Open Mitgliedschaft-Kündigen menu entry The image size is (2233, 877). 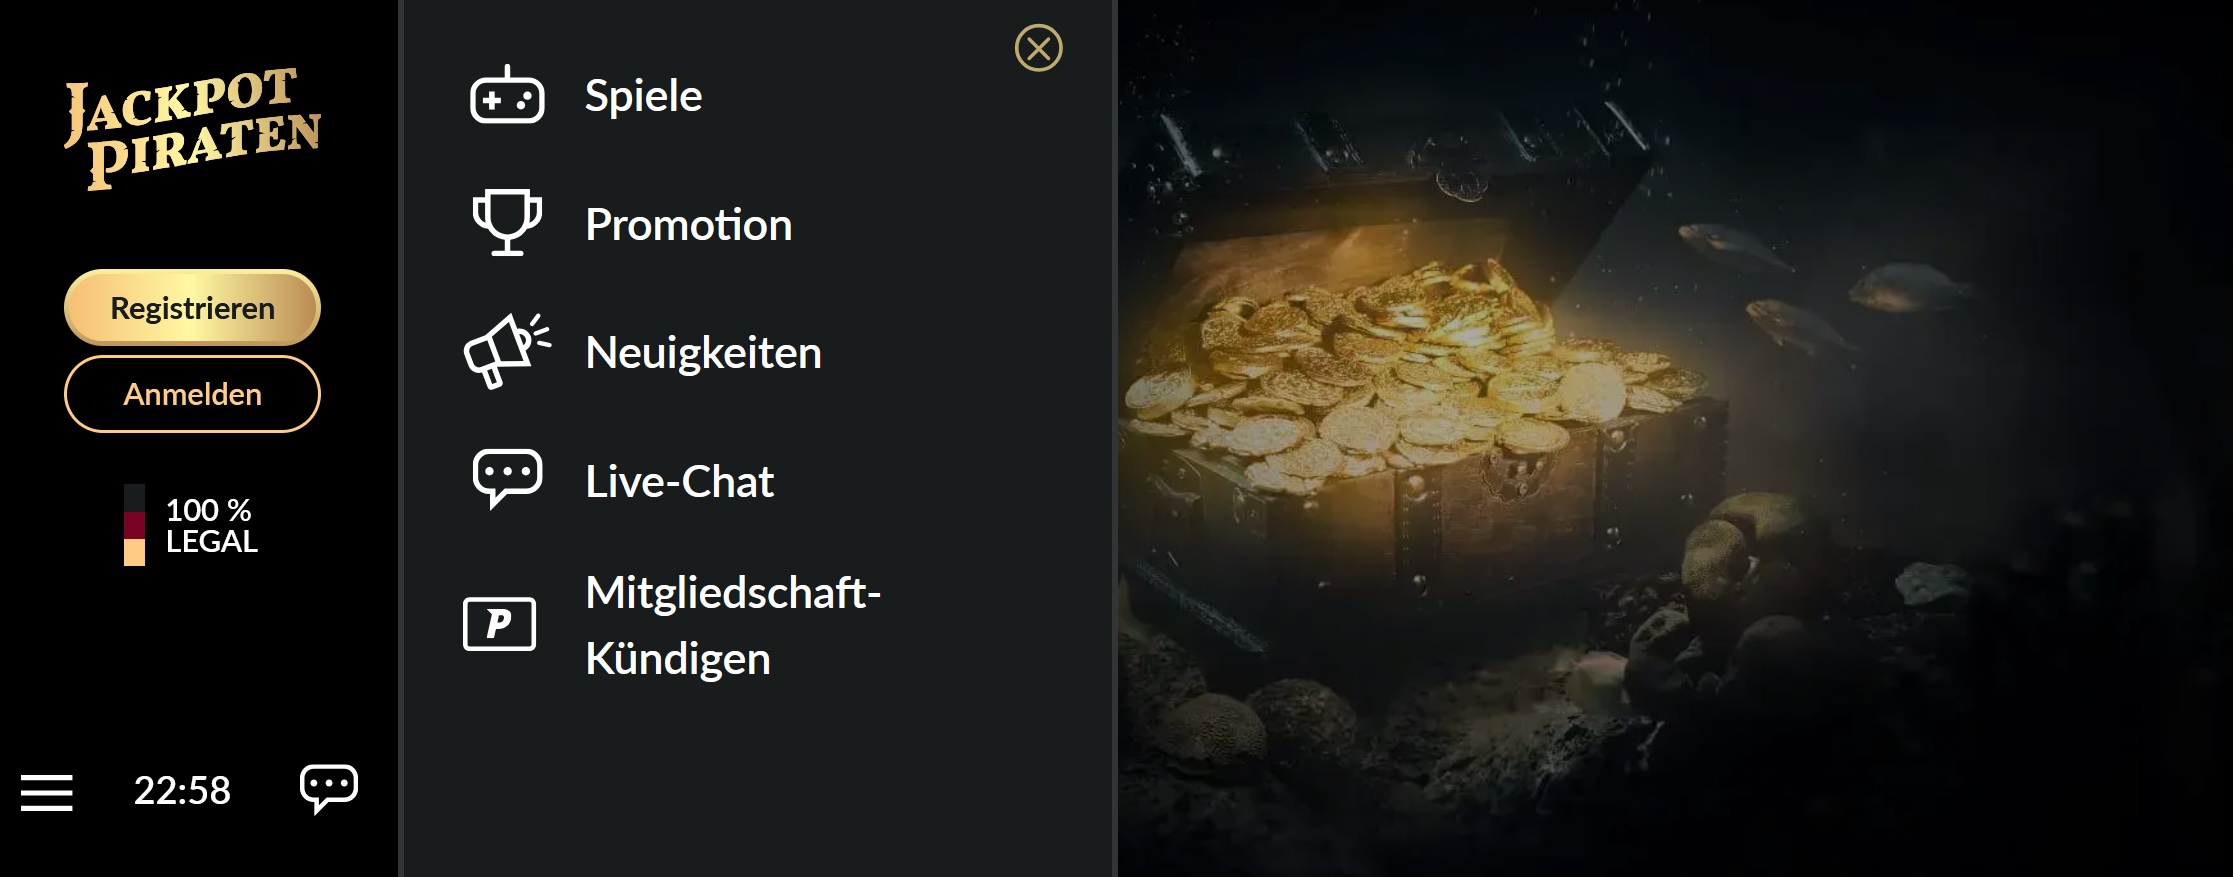[x=733, y=625]
